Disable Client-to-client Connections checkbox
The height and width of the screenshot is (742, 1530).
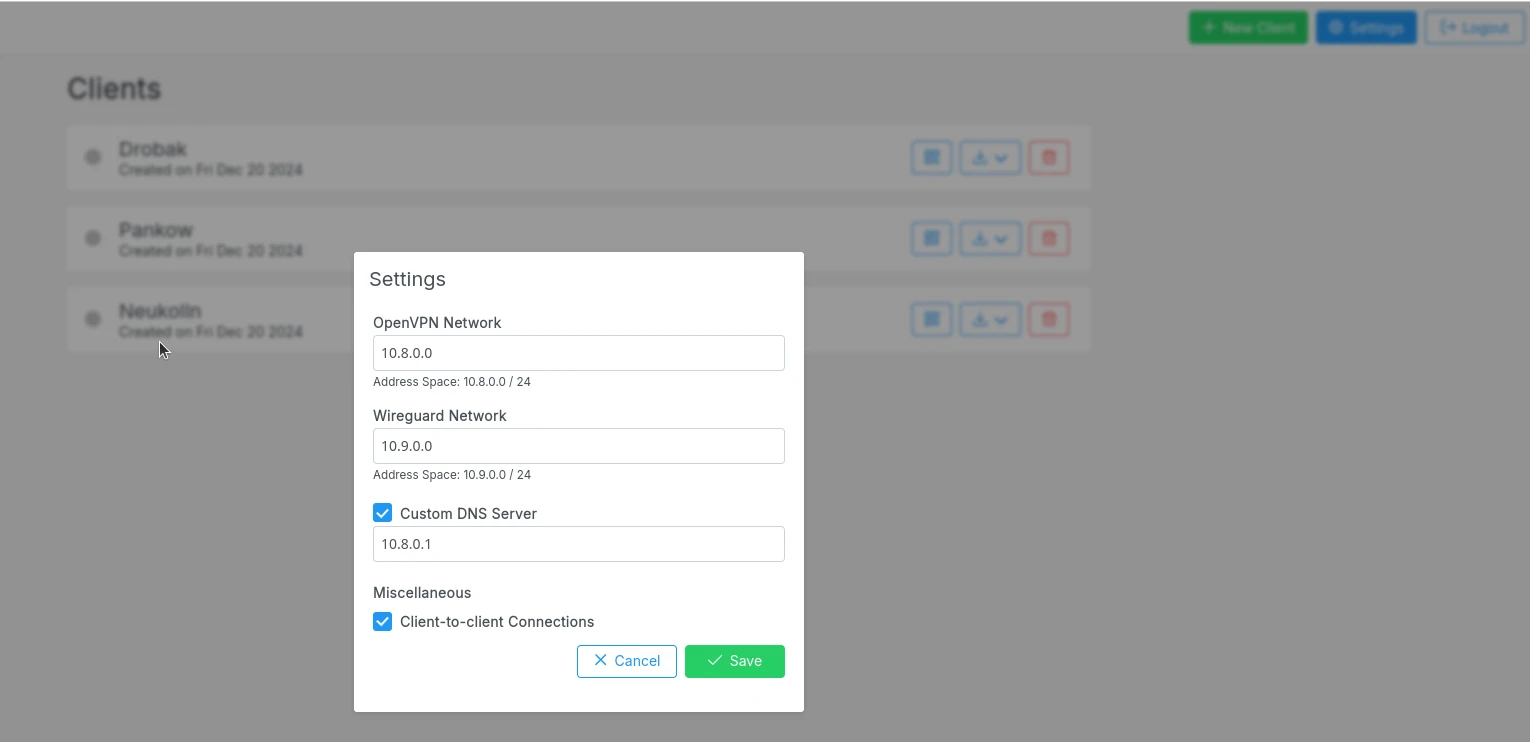(x=383, y=622)
